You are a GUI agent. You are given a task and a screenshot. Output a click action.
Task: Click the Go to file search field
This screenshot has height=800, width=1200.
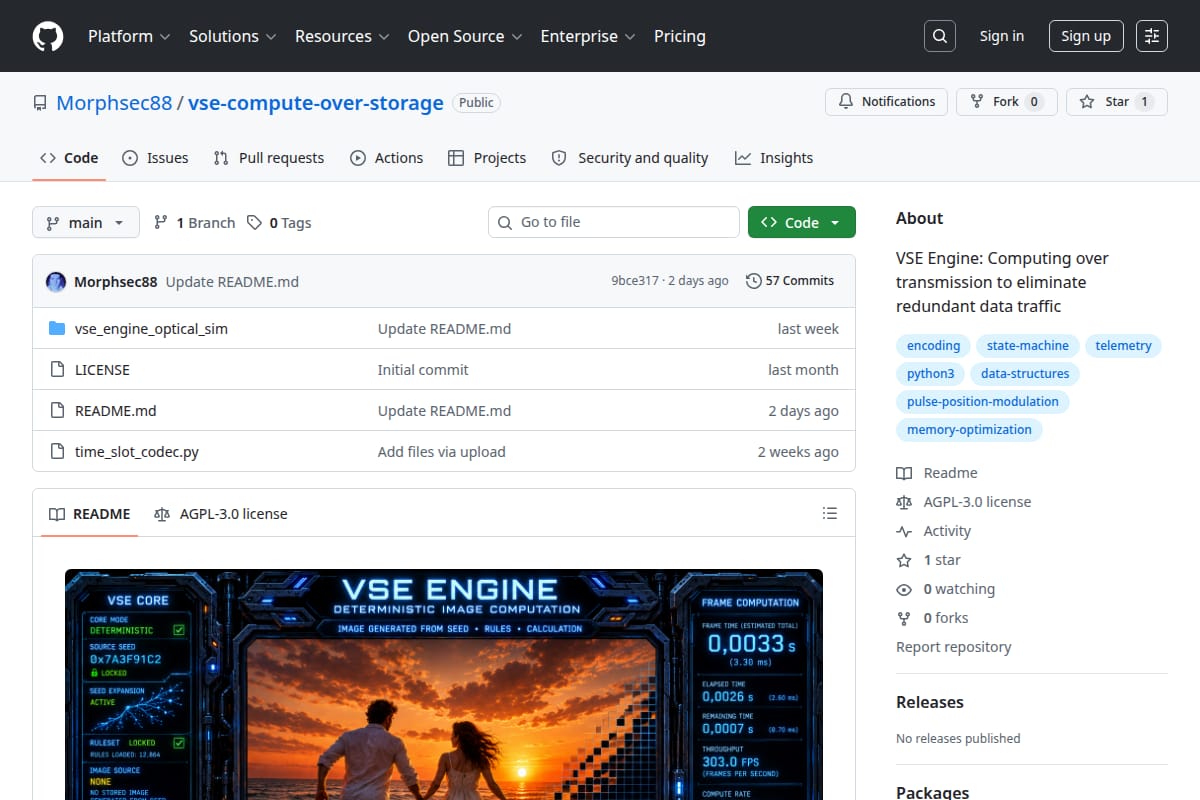pos(614,222)
